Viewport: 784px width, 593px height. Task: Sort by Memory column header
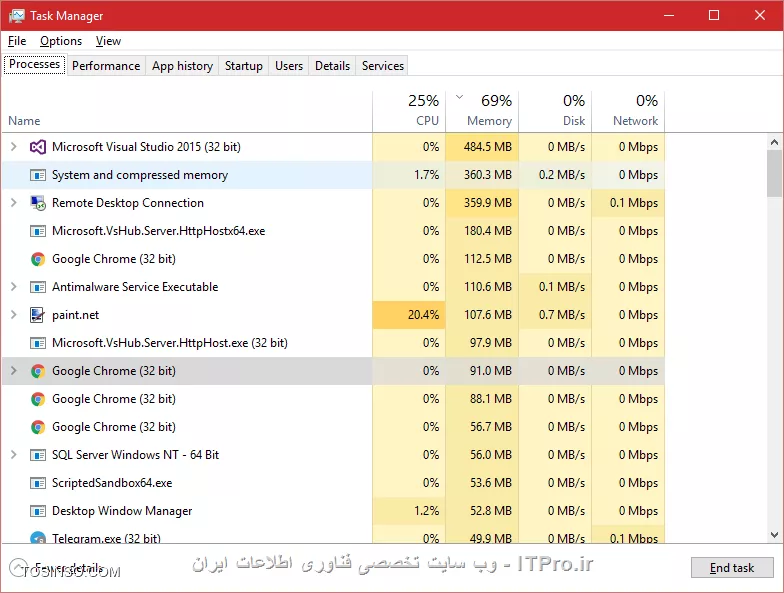[x=482, y=112]
